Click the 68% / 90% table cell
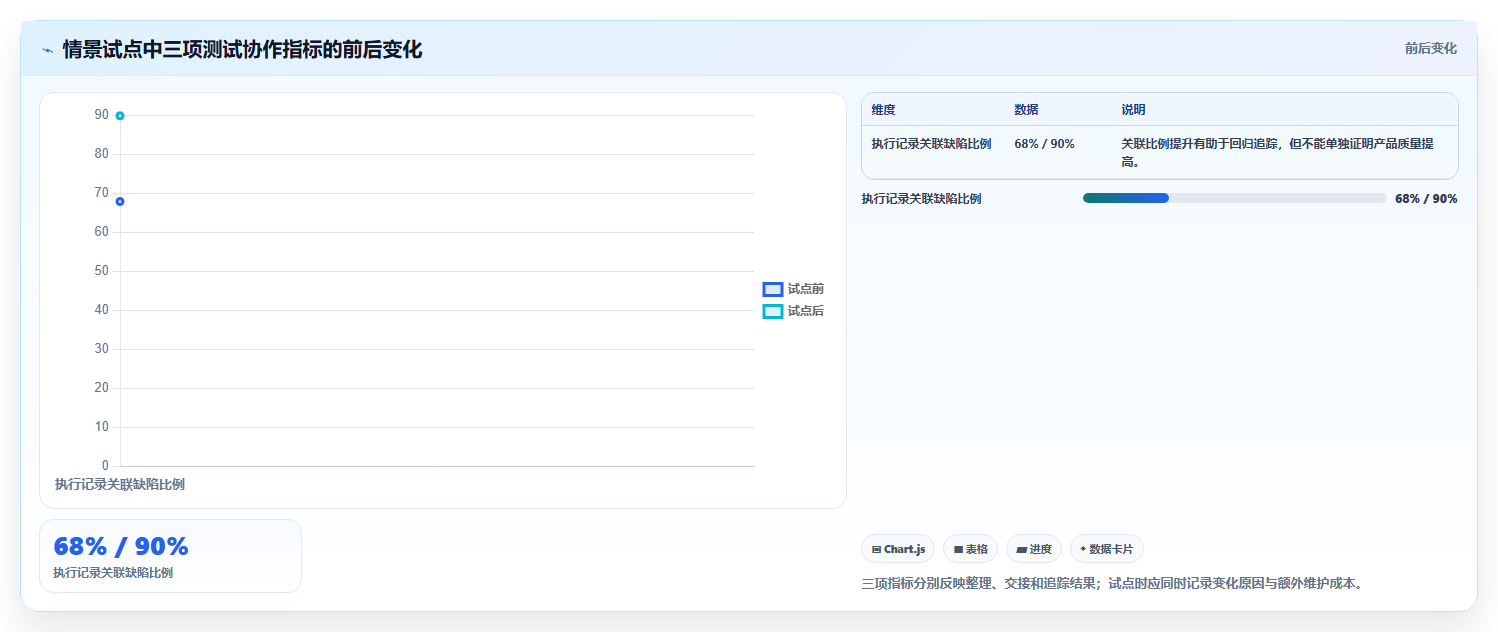Image resolution: width=1498 pixels, height=632 pixels. (1044, 144)
